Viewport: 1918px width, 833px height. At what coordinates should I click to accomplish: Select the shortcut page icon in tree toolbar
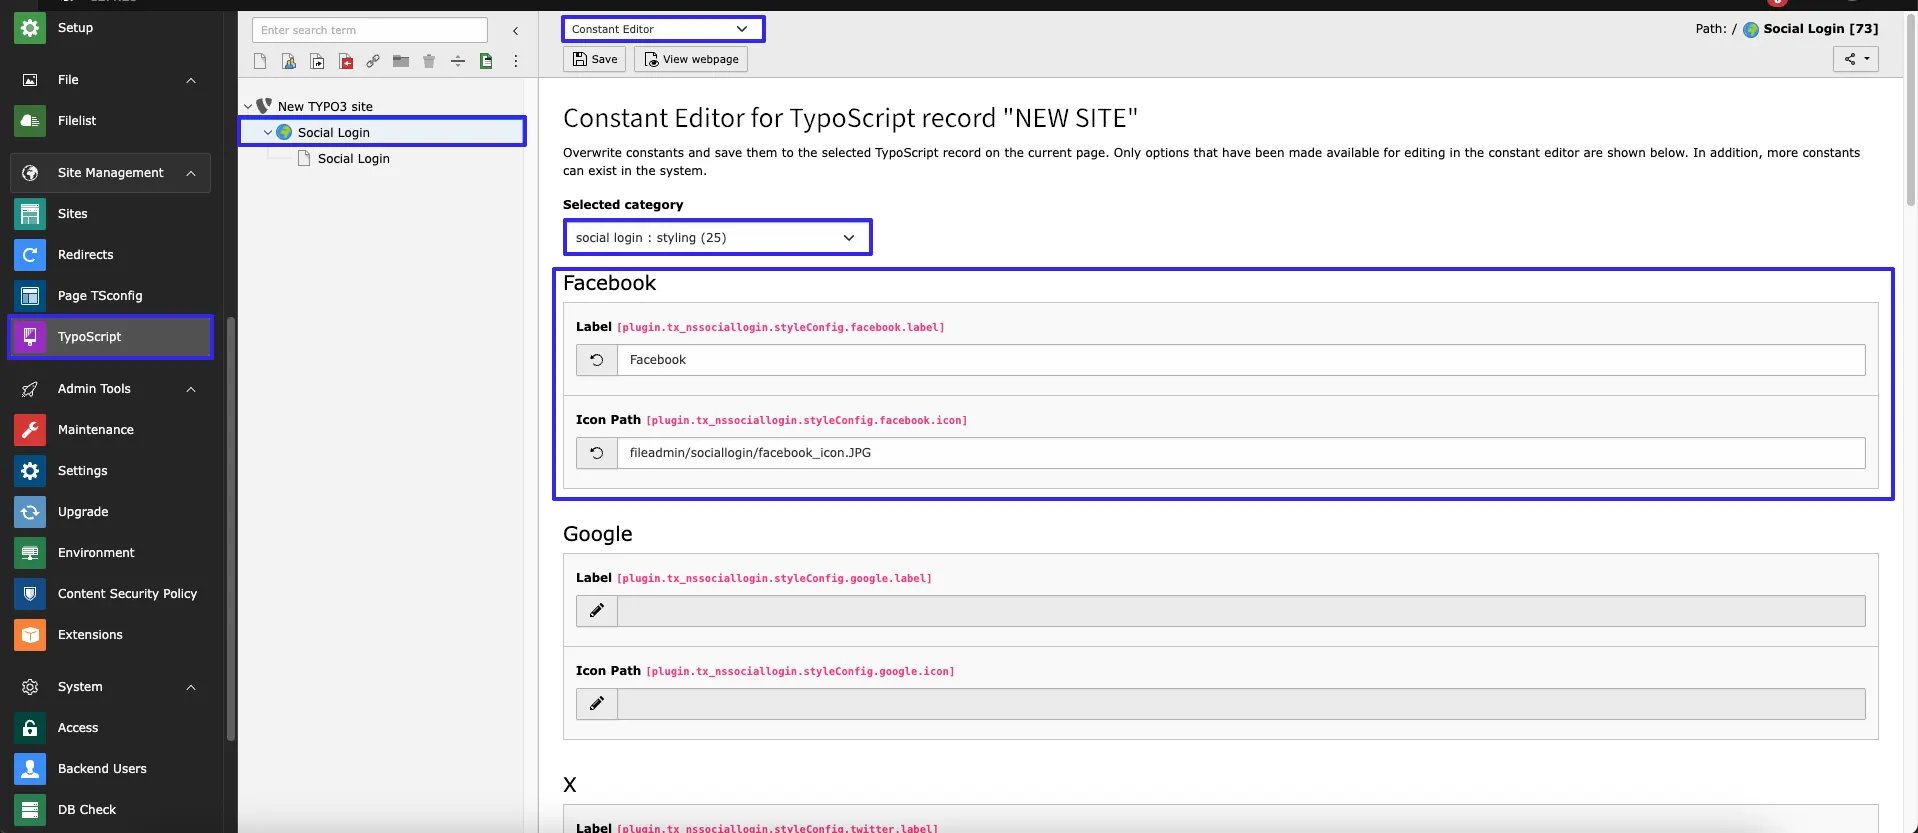[x=317, y=61]
